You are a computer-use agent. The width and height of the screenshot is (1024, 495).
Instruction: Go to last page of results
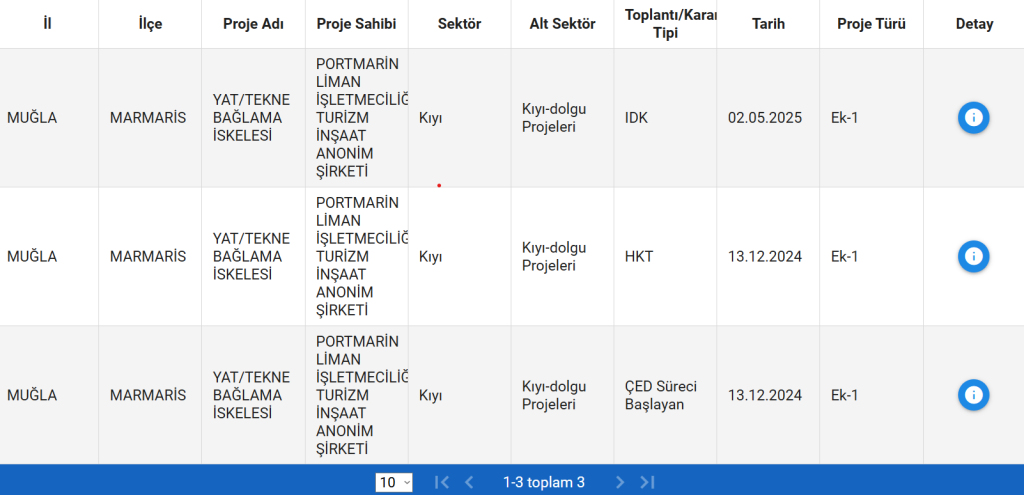tap(647, 483)
